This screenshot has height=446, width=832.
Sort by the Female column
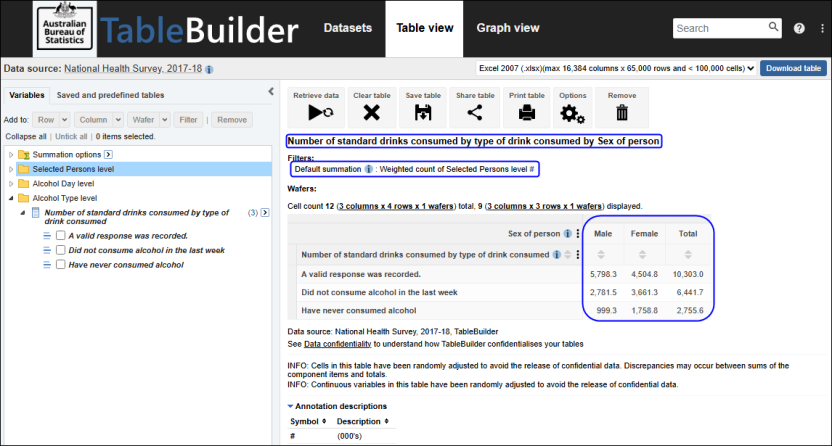coord(642,255)
